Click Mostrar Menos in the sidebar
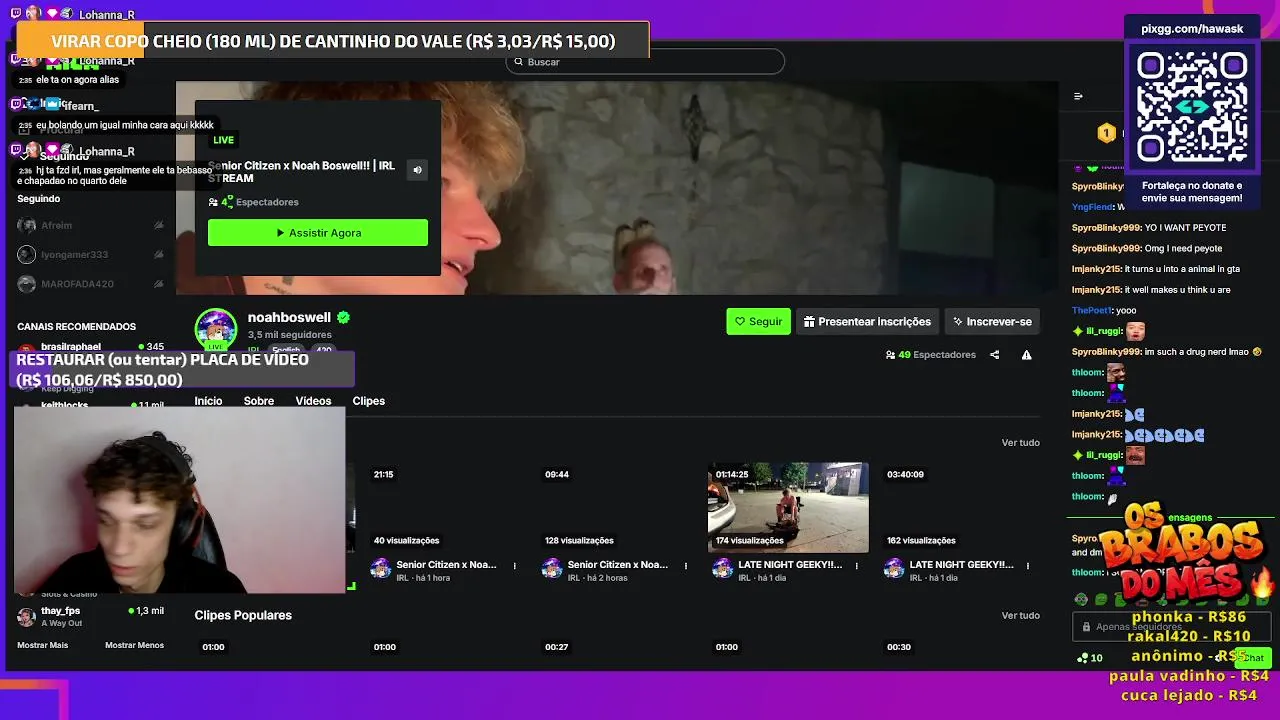The width and height of the screenshot is (1280, 720). 134,645
